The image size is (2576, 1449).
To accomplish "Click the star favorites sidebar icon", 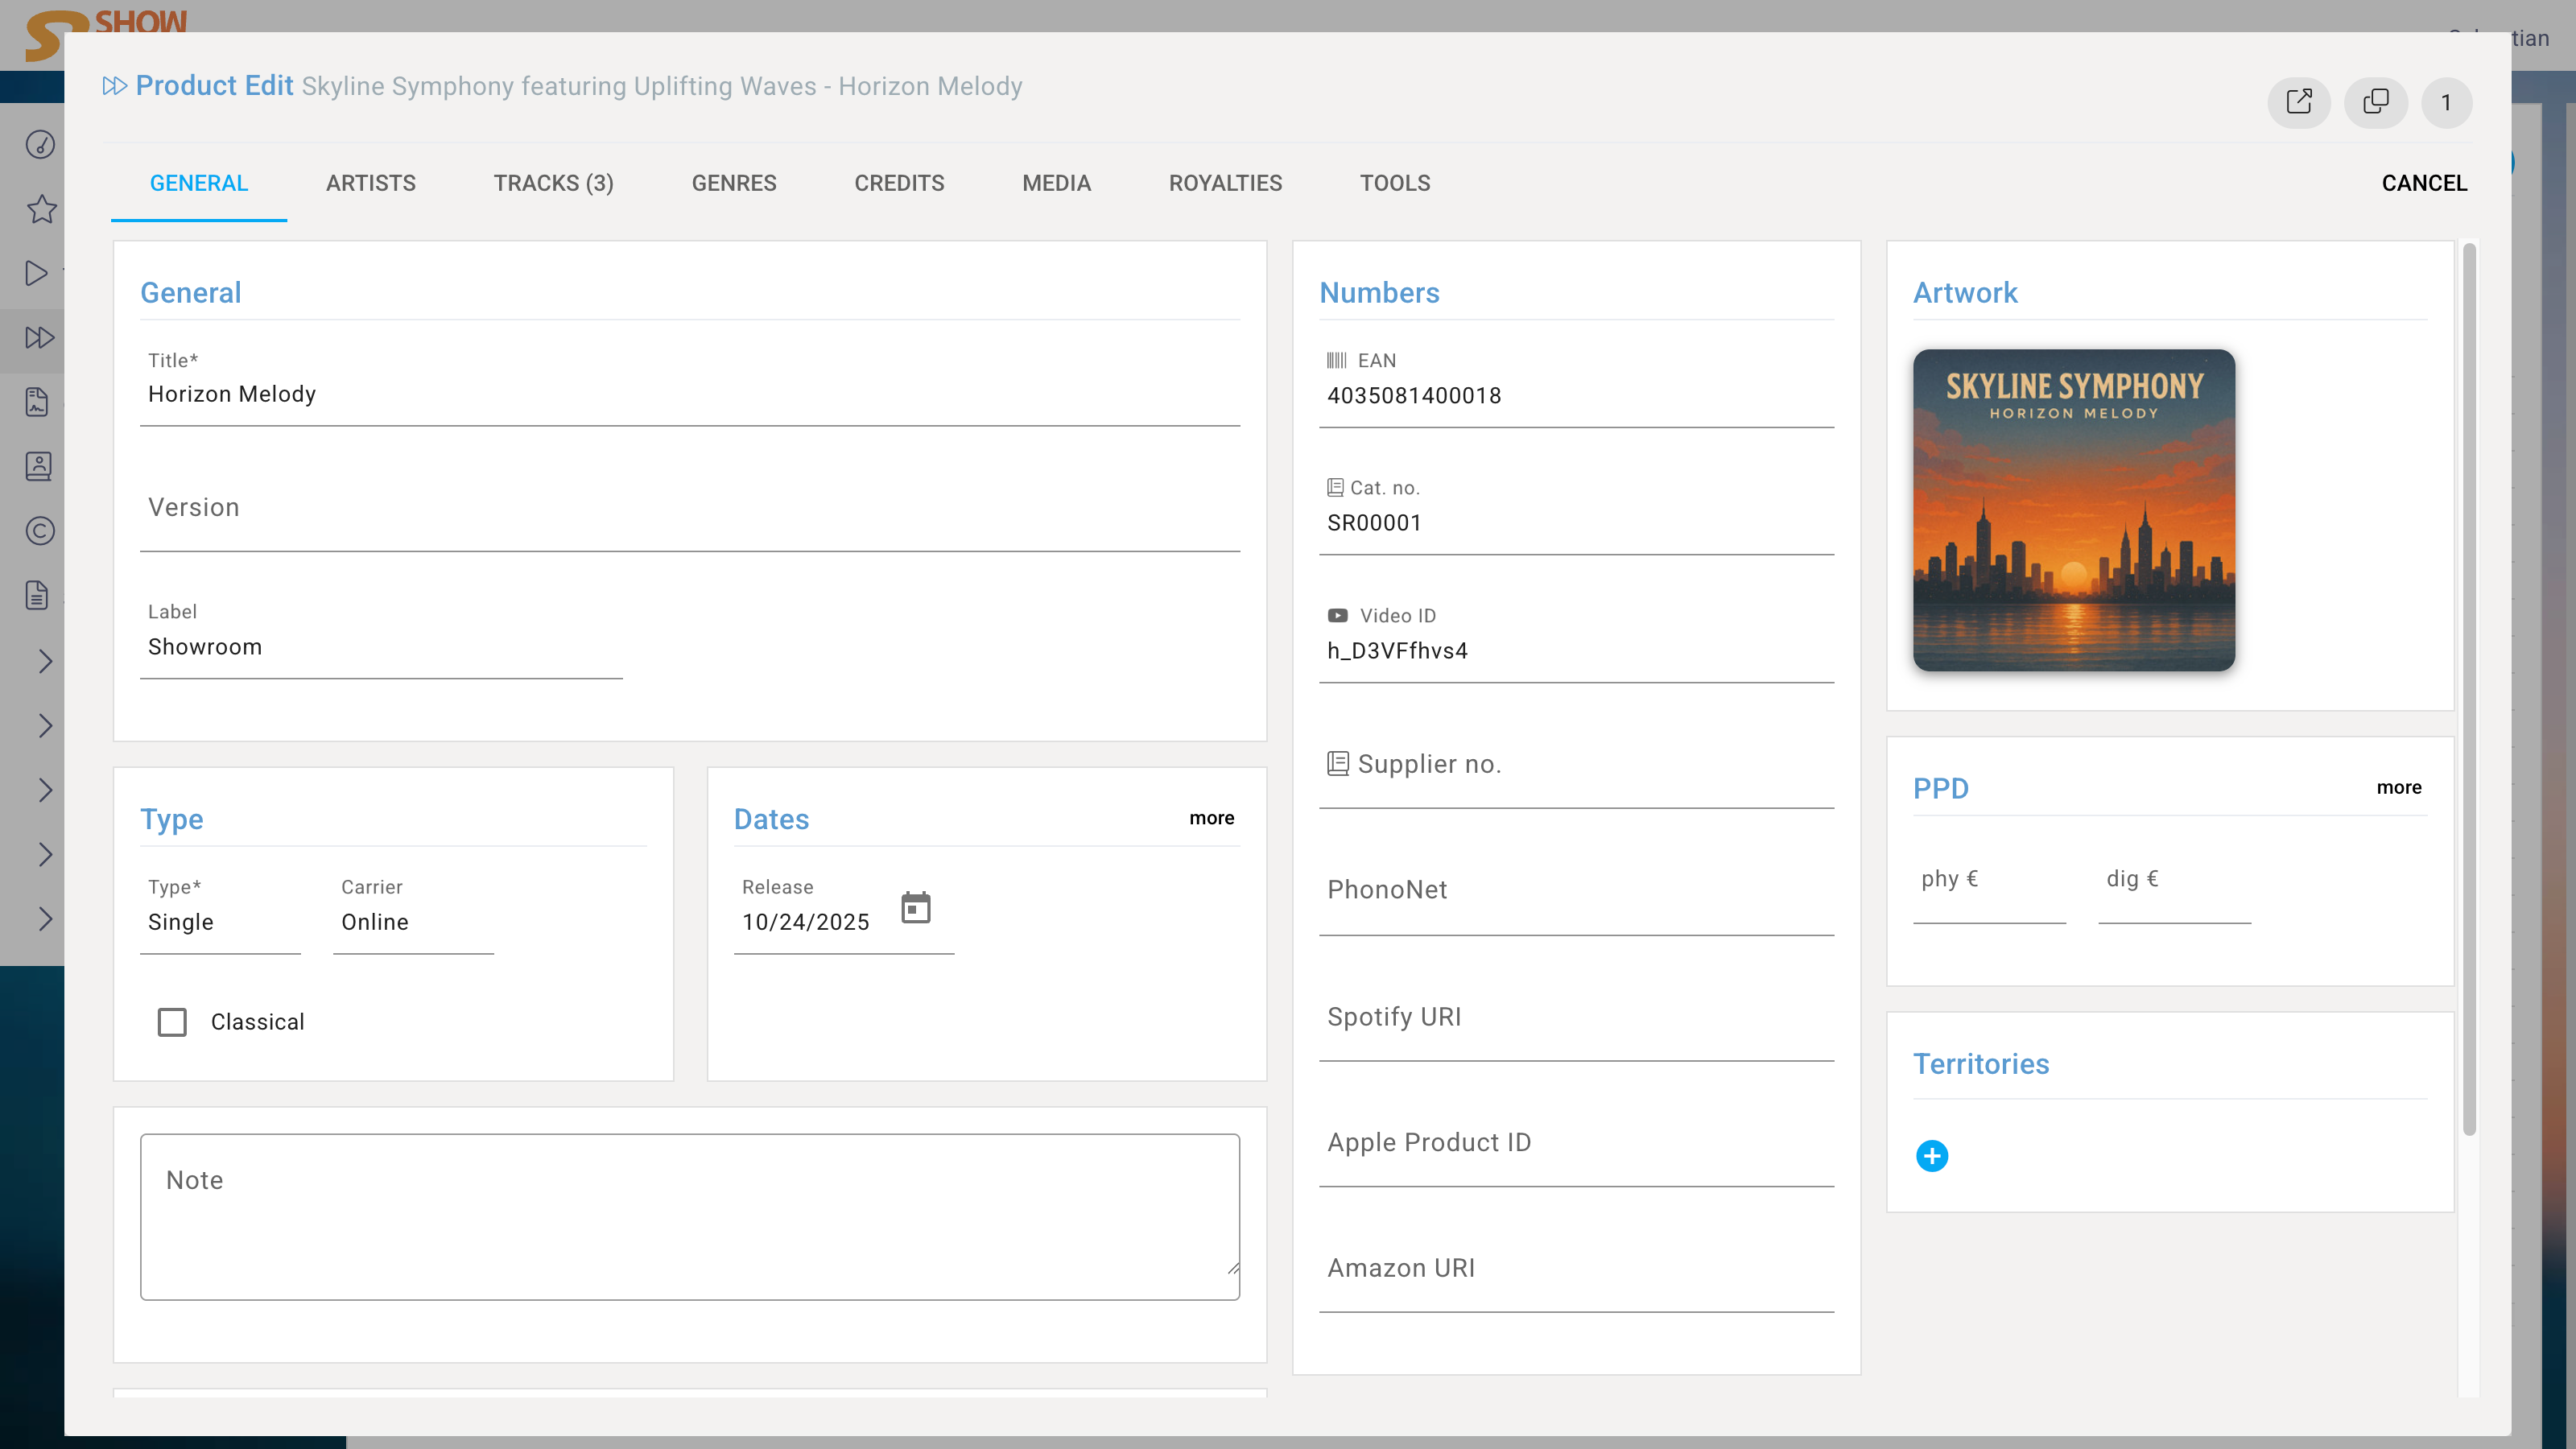I will pos(41,209).
